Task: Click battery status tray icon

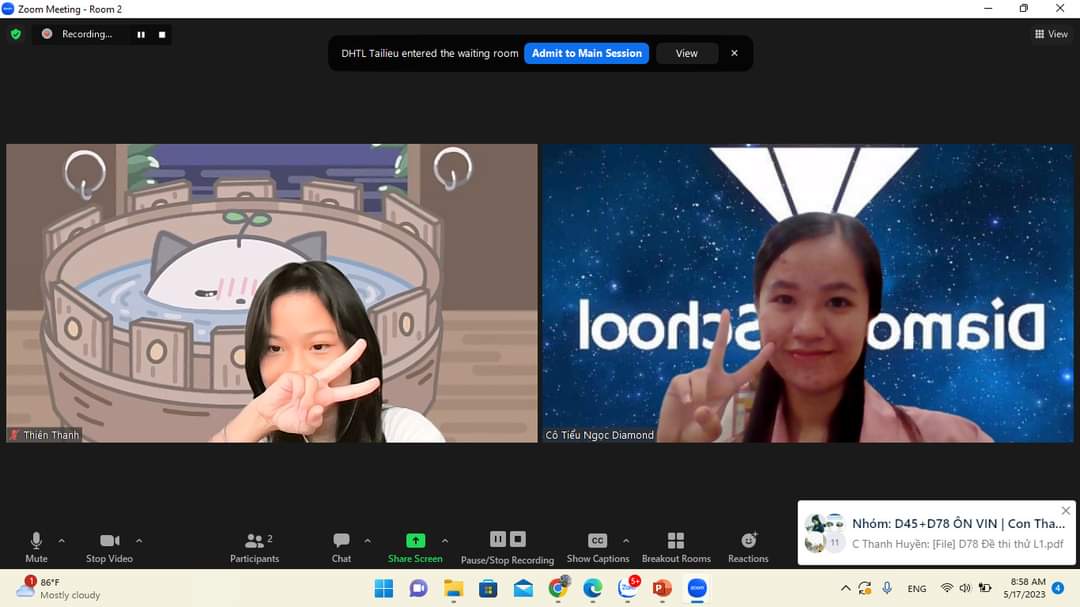Action: point(985,588)
